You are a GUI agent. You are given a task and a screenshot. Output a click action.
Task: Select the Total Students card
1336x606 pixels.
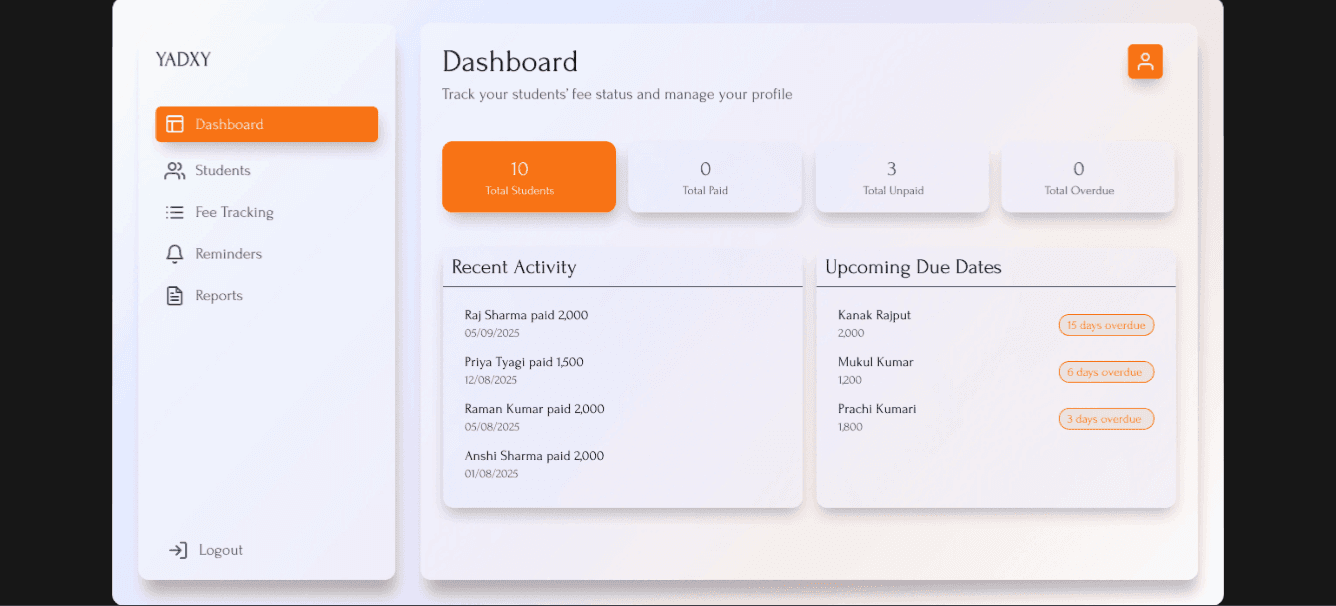pyautogui.click(x=528, y=177)
